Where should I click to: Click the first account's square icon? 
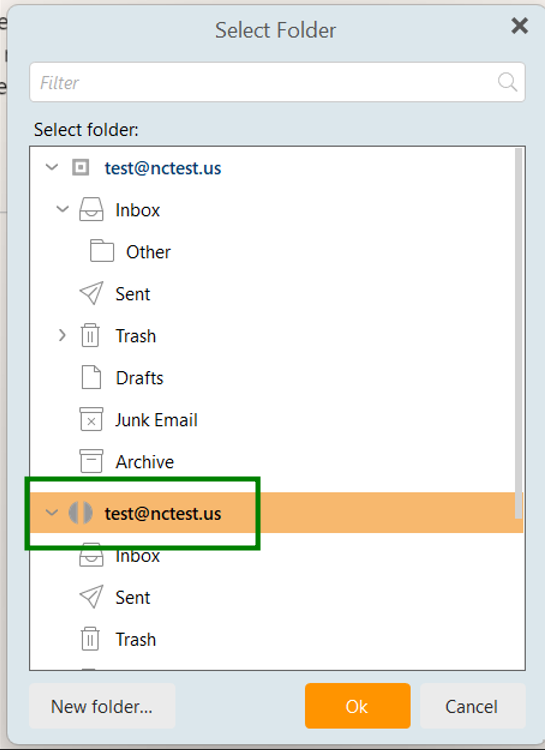pyautogui.click(x=80, y=167)
